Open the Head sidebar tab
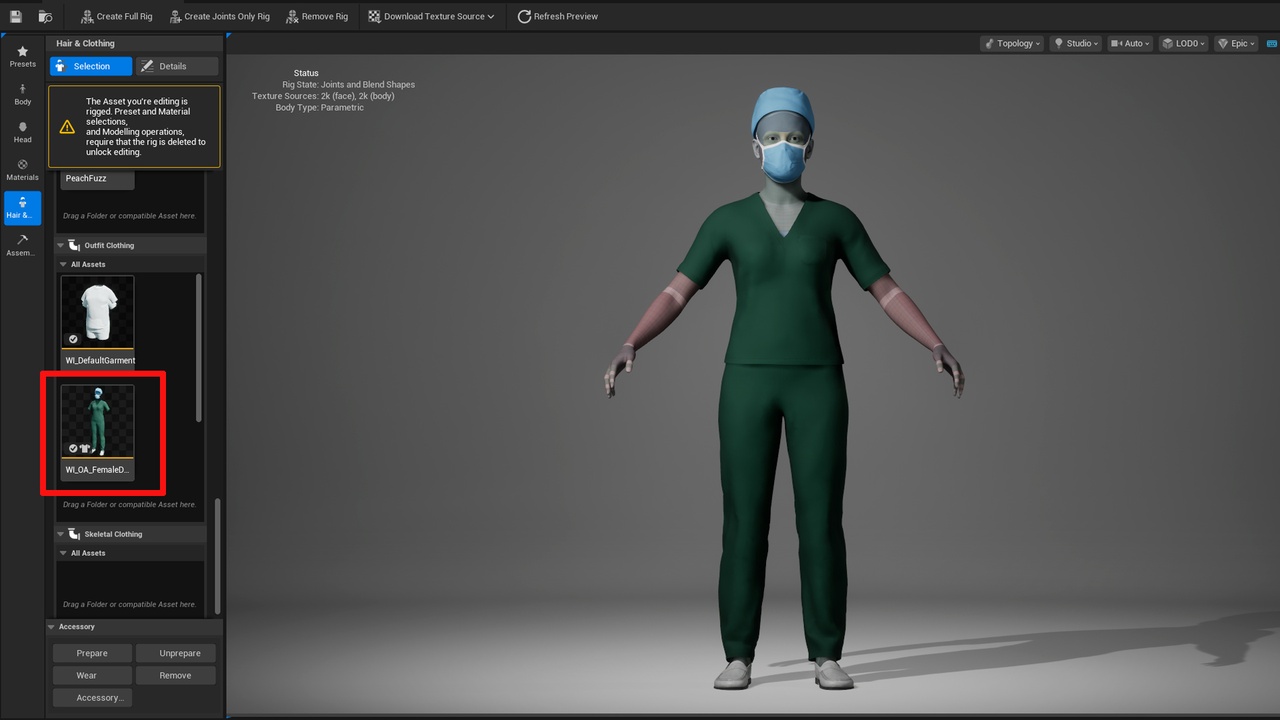 tap(22, 133)
